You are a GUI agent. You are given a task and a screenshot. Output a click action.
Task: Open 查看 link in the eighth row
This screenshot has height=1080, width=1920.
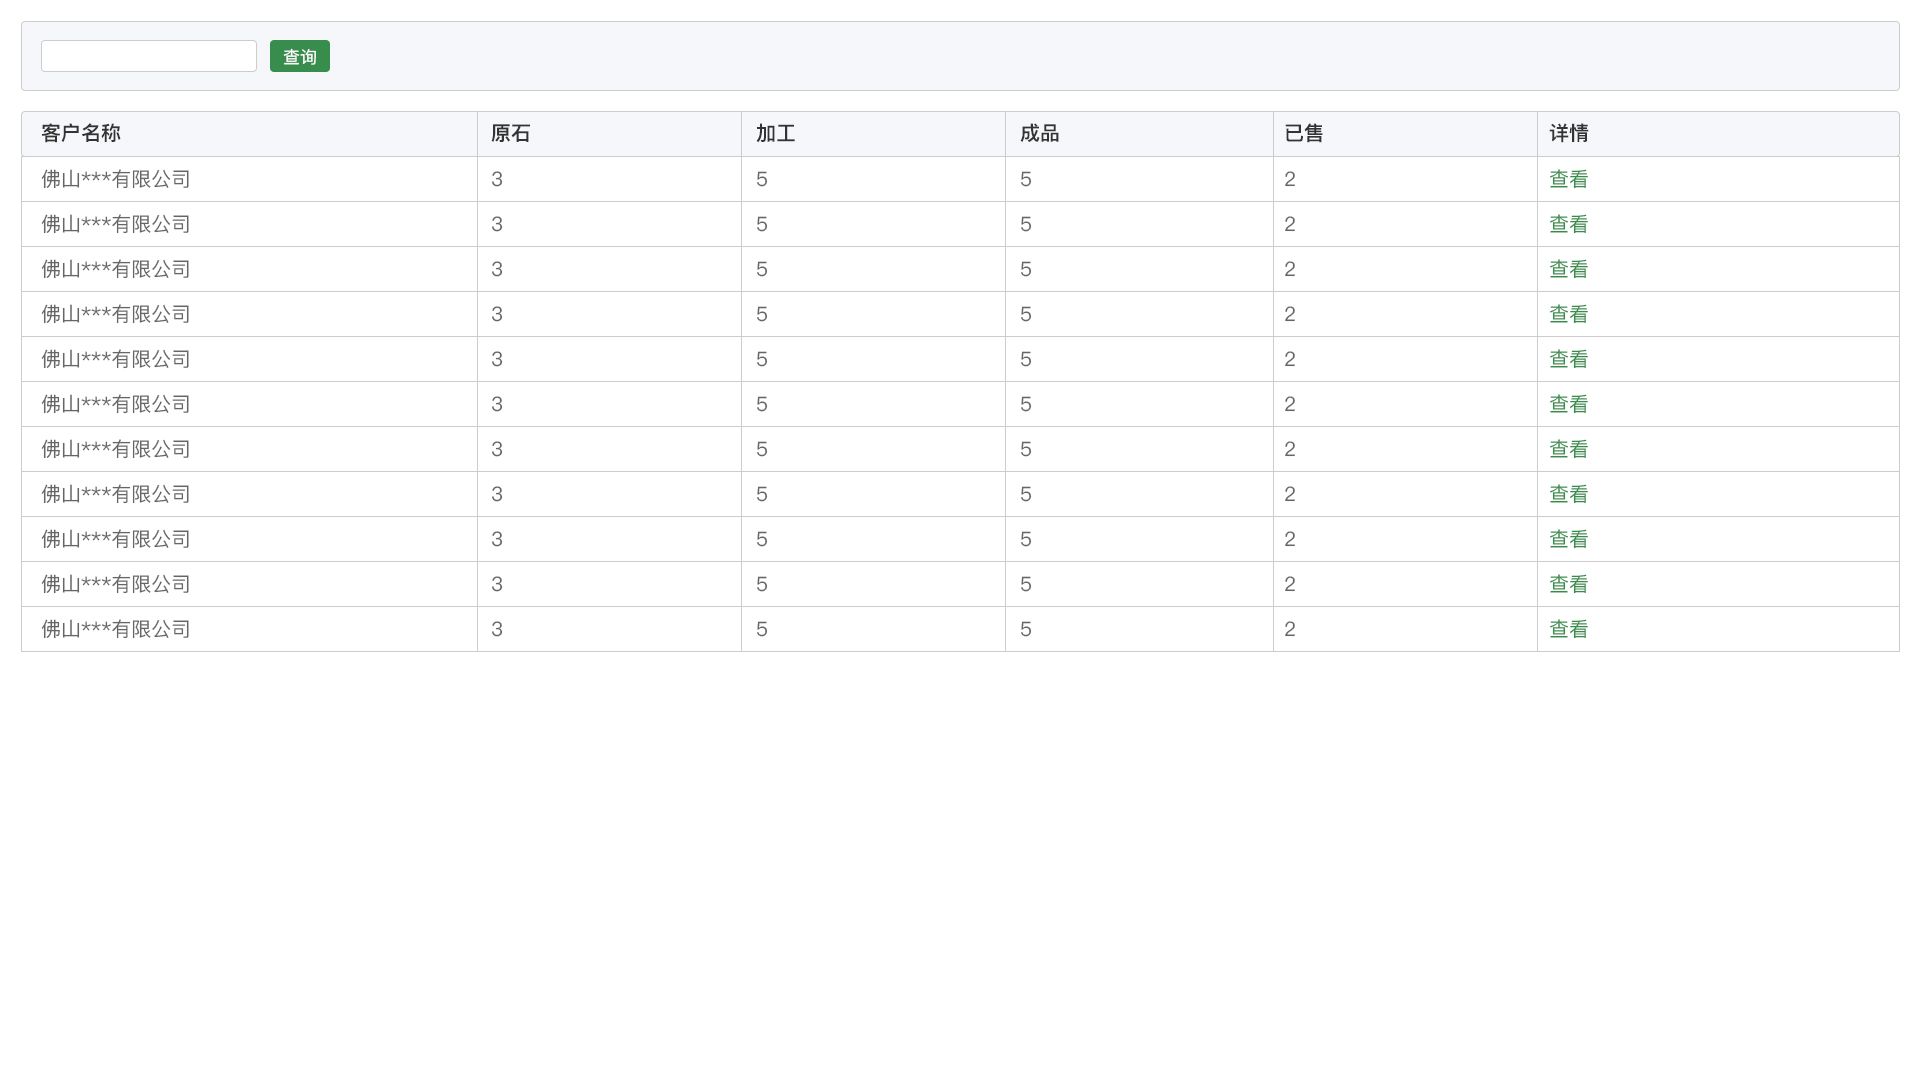coord(1568,494)
